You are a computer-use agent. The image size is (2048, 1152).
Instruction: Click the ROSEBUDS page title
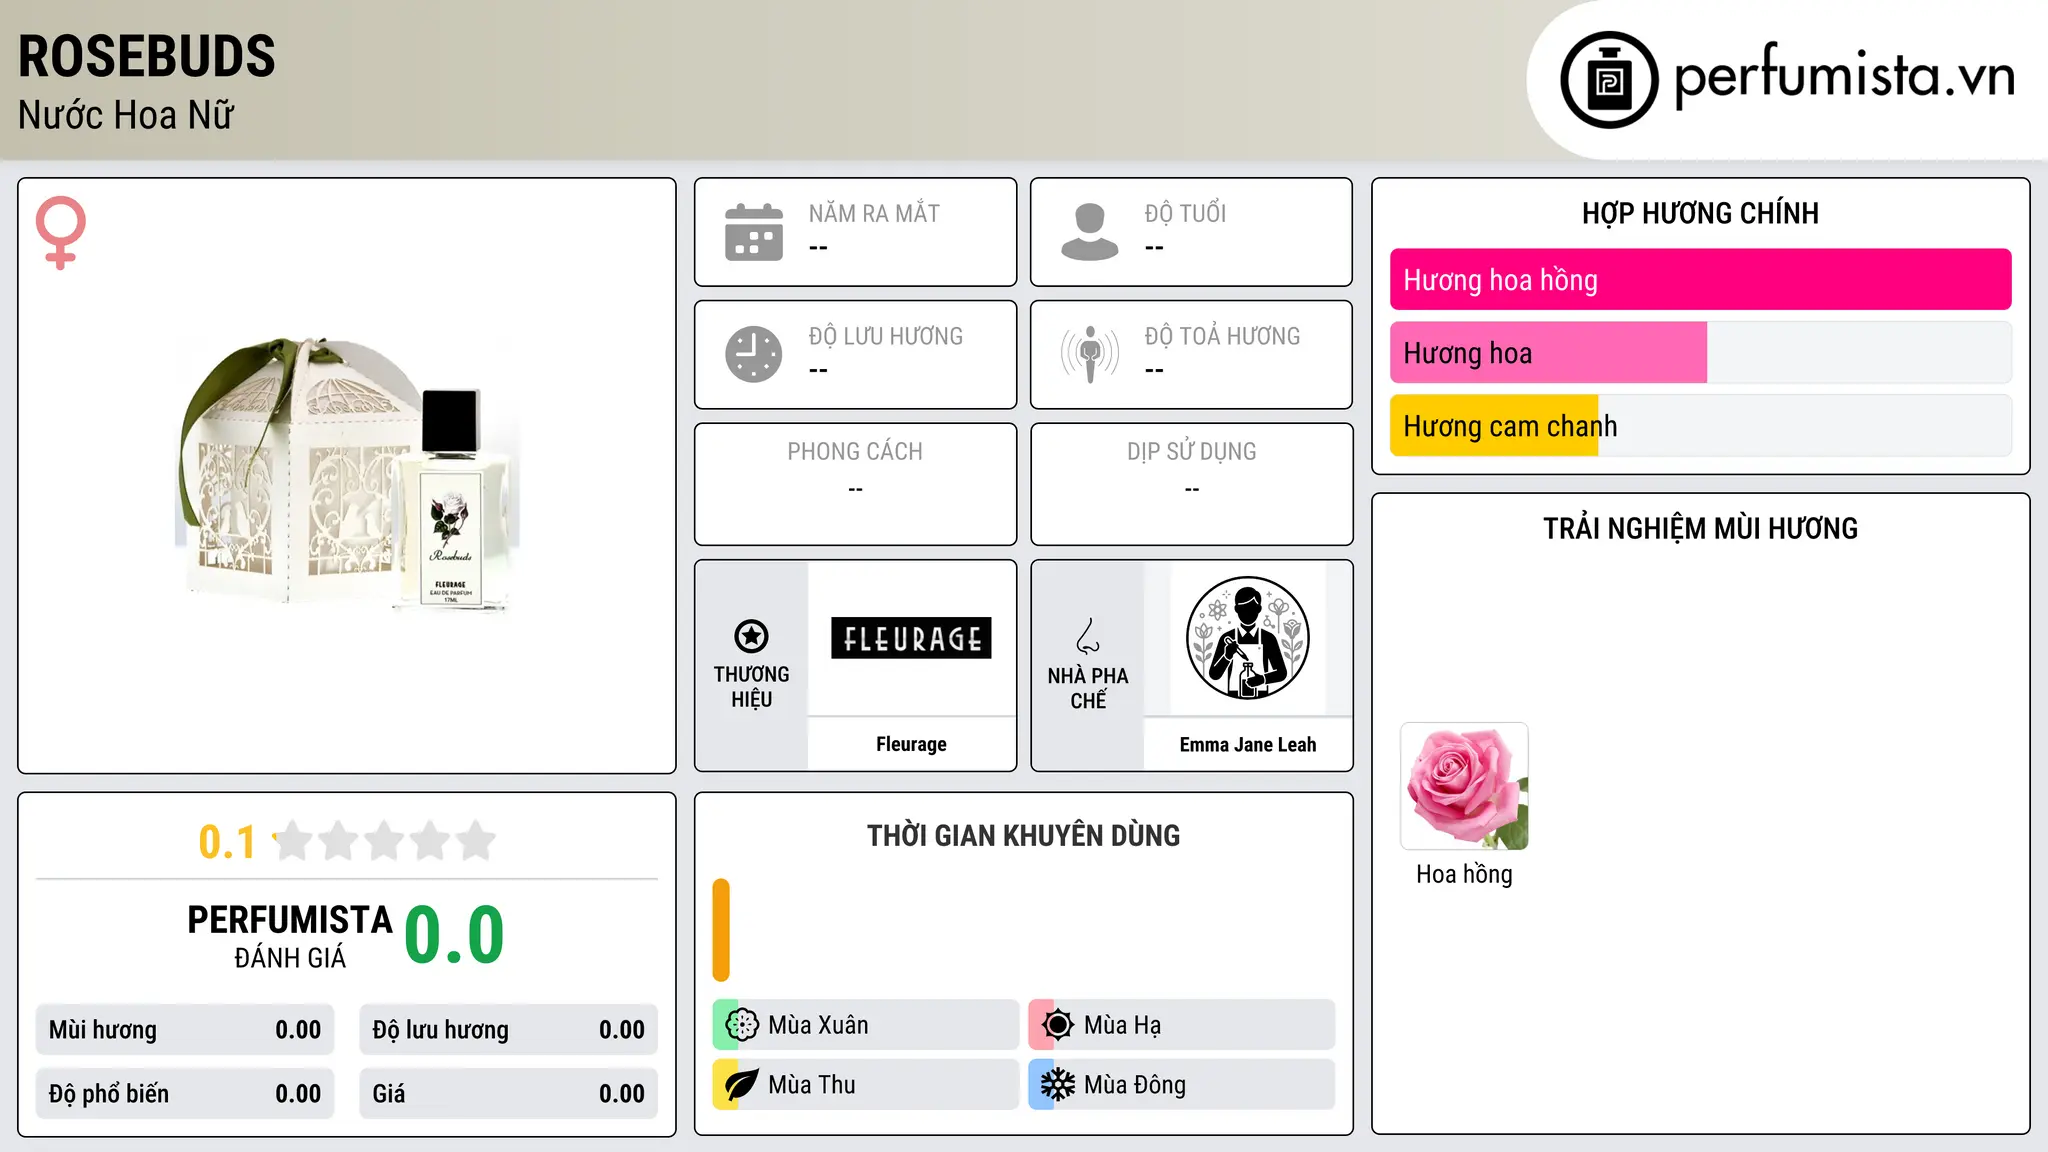147,56
